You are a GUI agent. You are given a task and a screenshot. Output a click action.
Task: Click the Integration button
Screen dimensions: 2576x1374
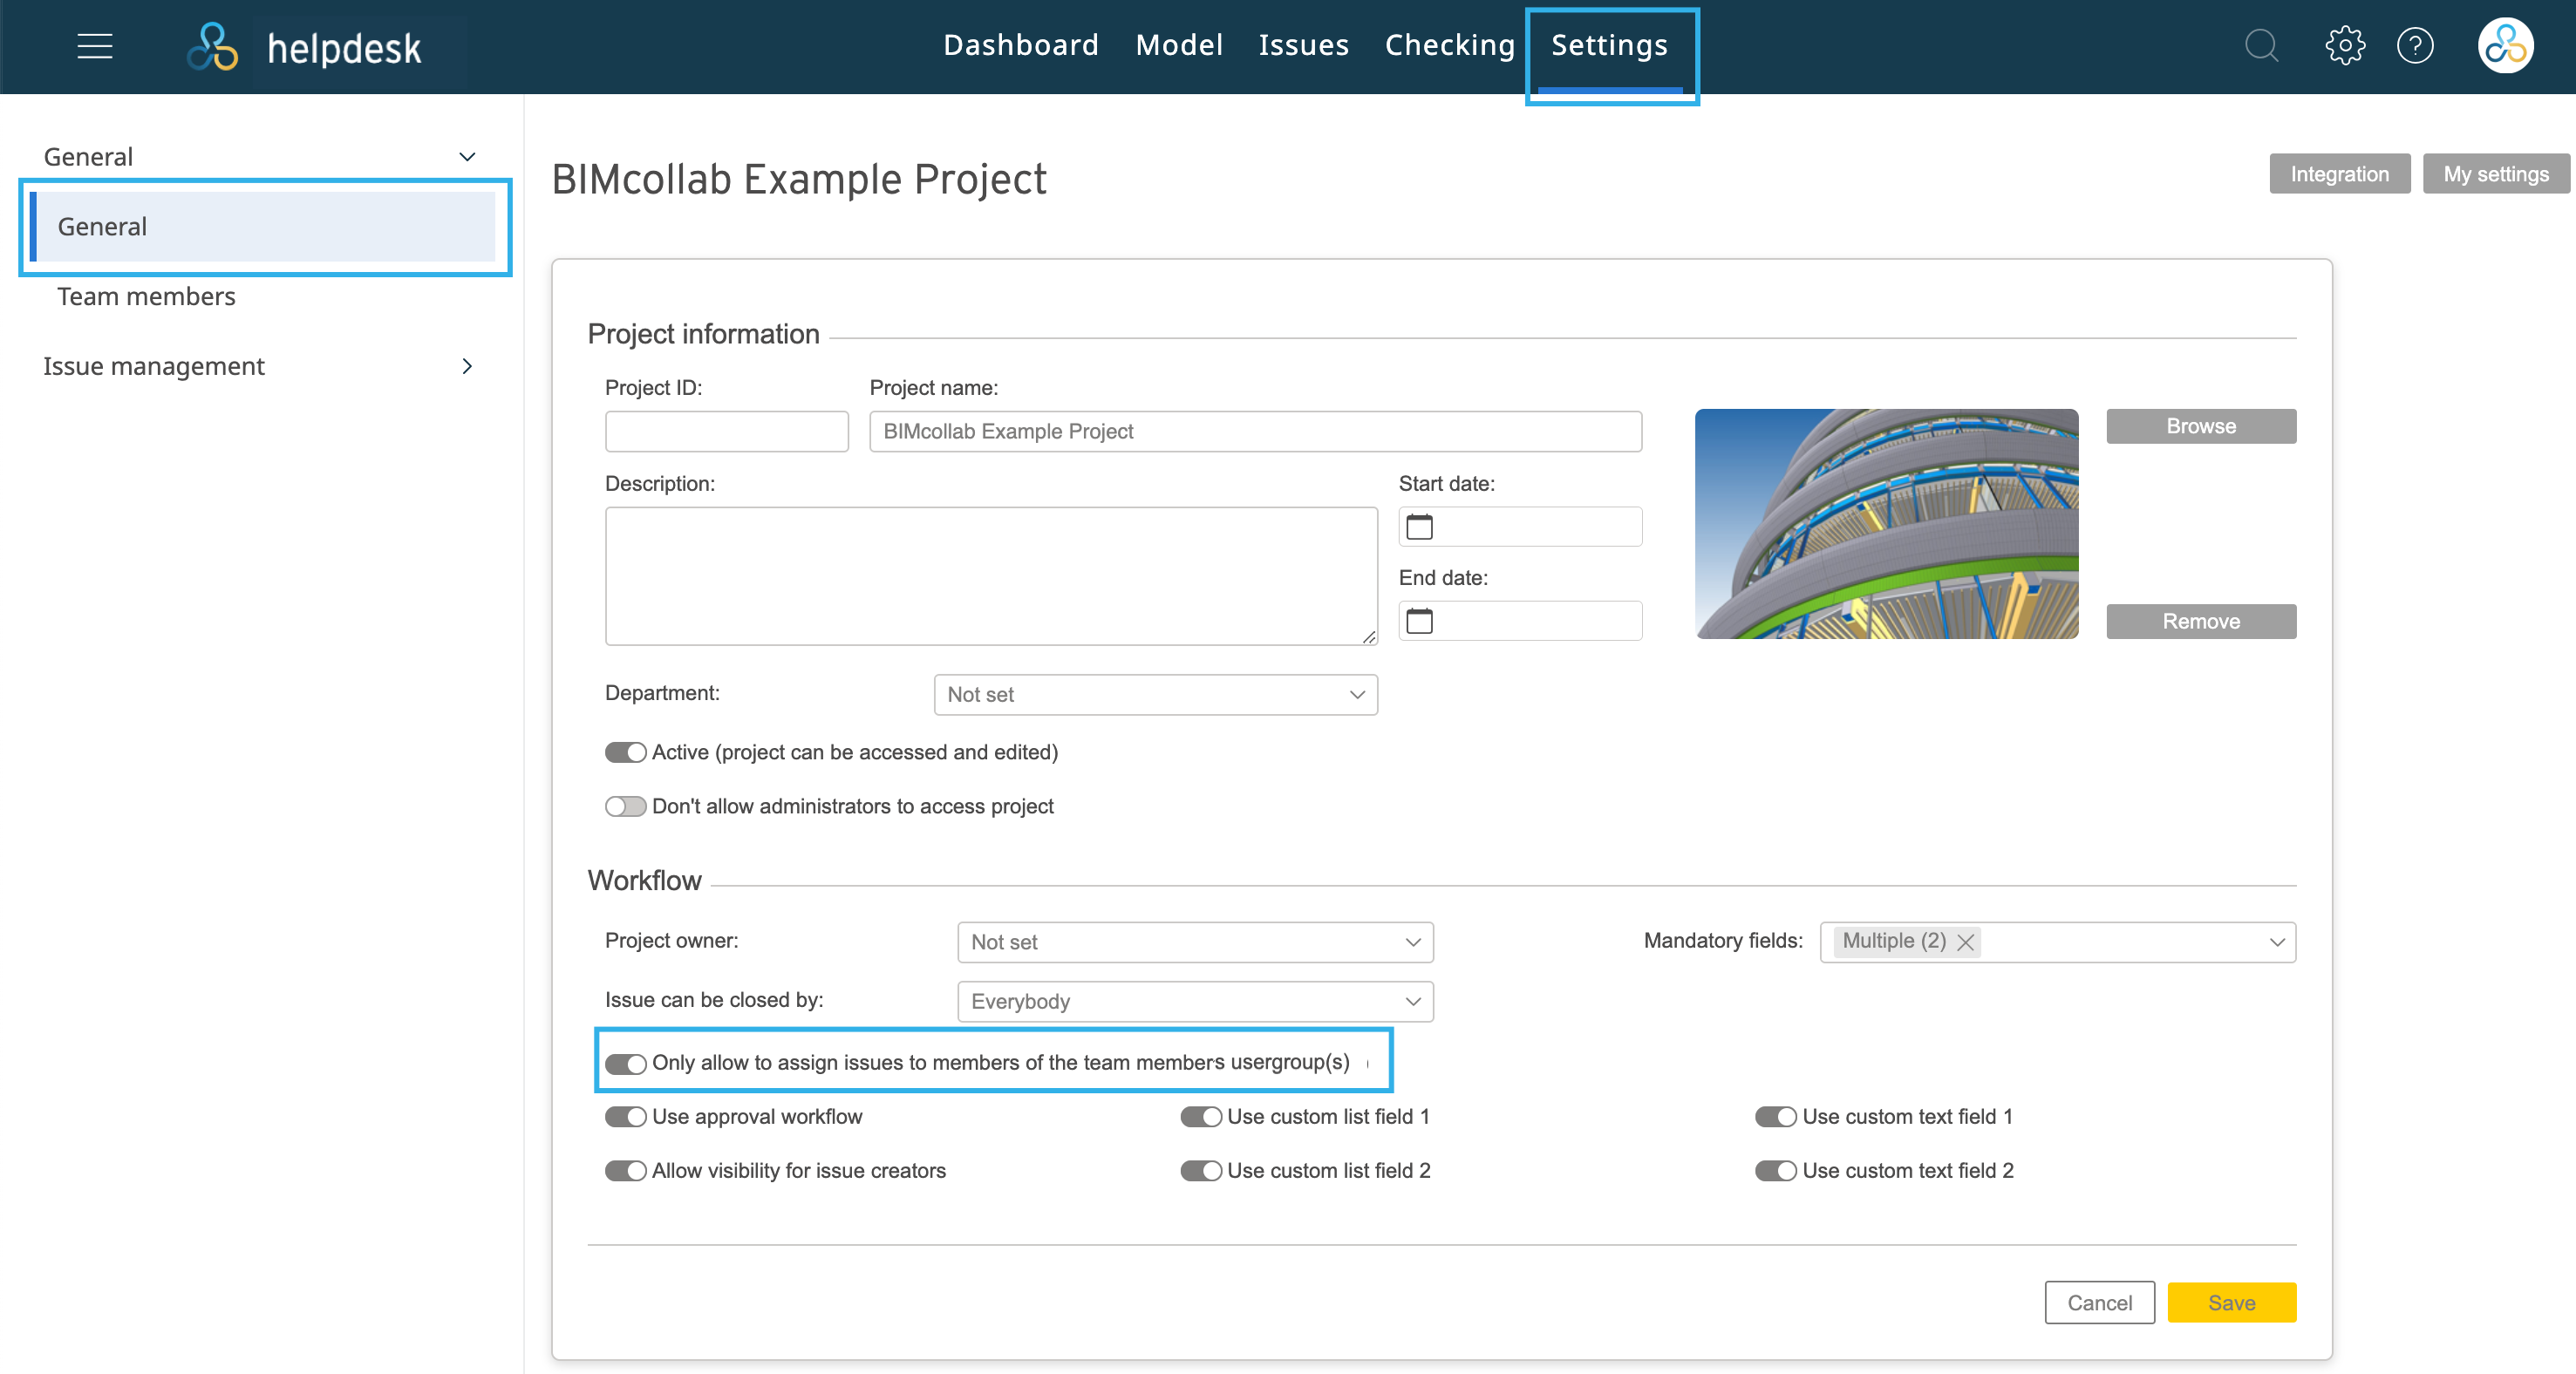[2340, 174]
